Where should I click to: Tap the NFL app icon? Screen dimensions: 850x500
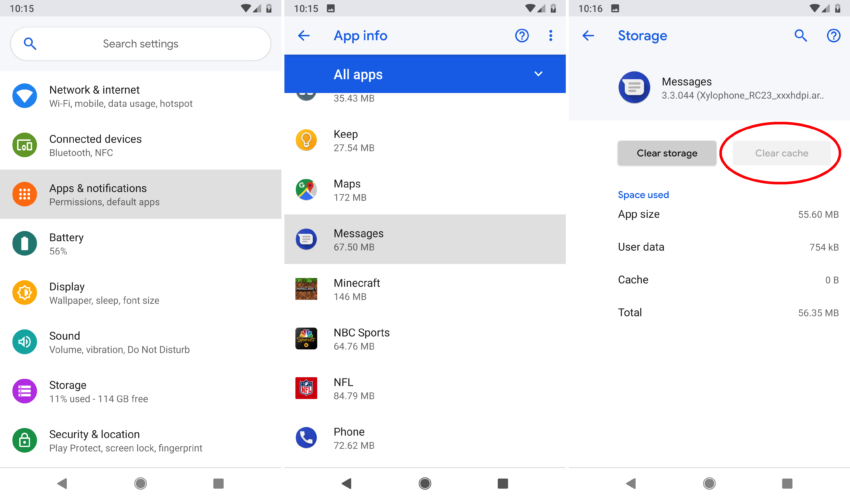(306, 388)
